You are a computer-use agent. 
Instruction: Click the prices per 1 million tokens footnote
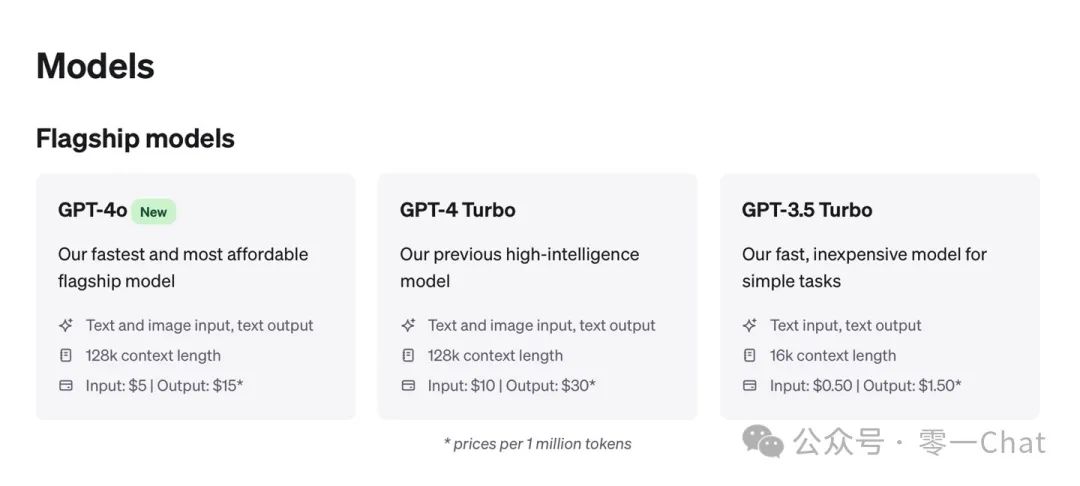click(537, 443)
